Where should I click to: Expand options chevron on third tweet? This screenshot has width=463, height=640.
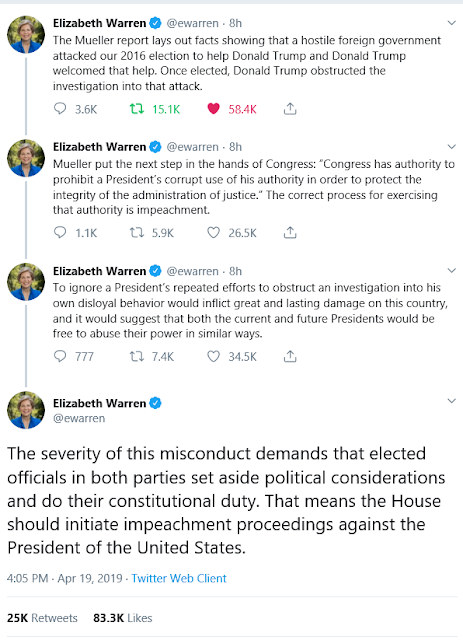pos(451,270)
